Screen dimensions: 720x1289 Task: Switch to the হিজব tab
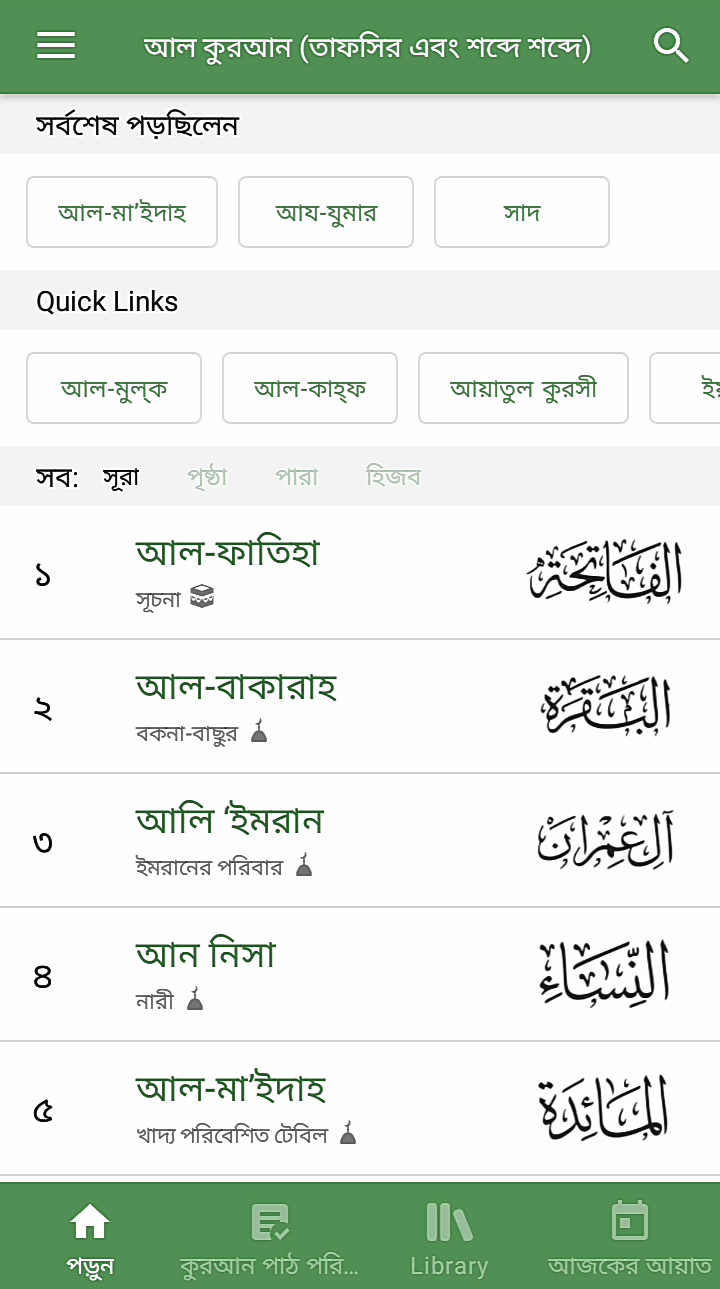(393, 477)
